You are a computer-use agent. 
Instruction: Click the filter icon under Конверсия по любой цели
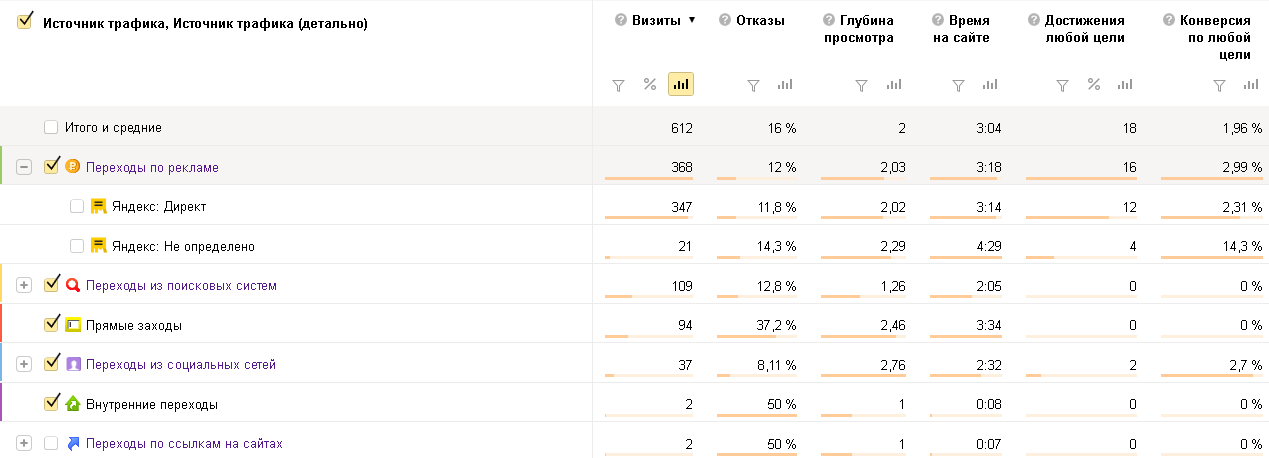pyautogui.click(x=1219, y=85)
